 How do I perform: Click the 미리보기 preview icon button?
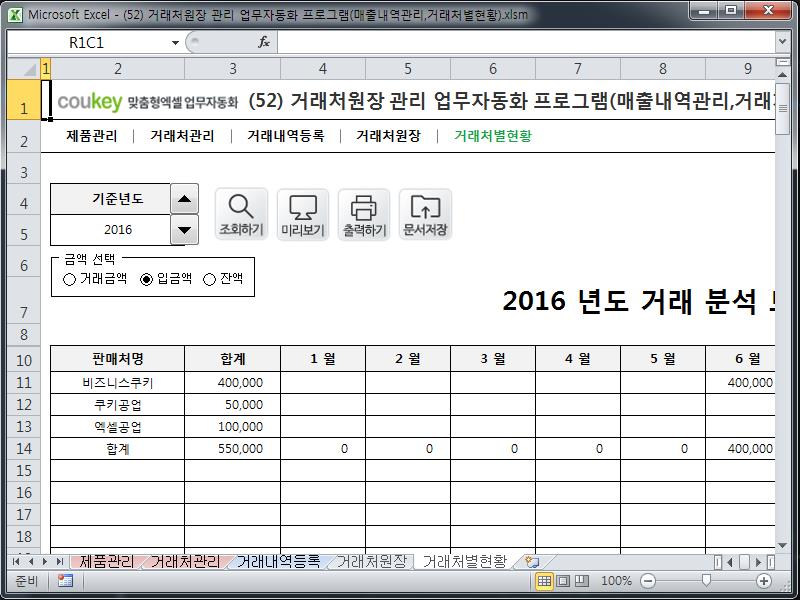click(x=303, y=214)
